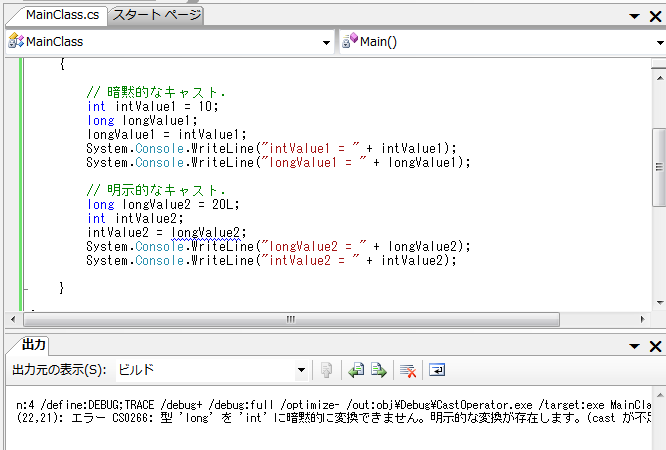
Task: Click the line "long longValue2 = 20L;"
Action: [163, 204]
